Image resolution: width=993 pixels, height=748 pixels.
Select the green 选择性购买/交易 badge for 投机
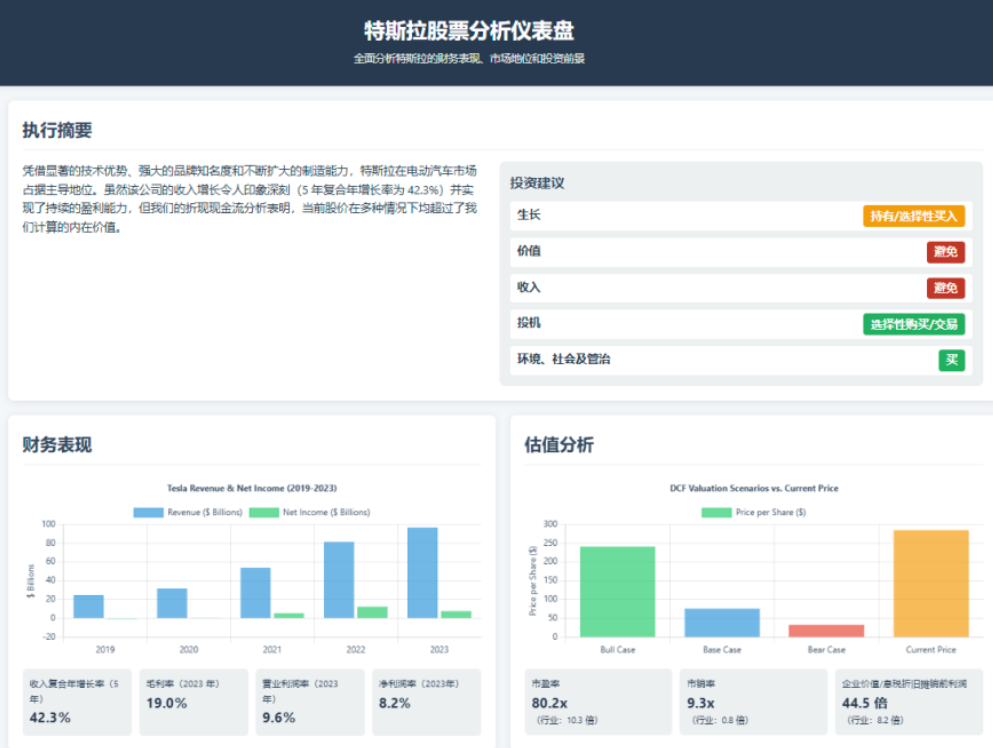click(915, 324)
